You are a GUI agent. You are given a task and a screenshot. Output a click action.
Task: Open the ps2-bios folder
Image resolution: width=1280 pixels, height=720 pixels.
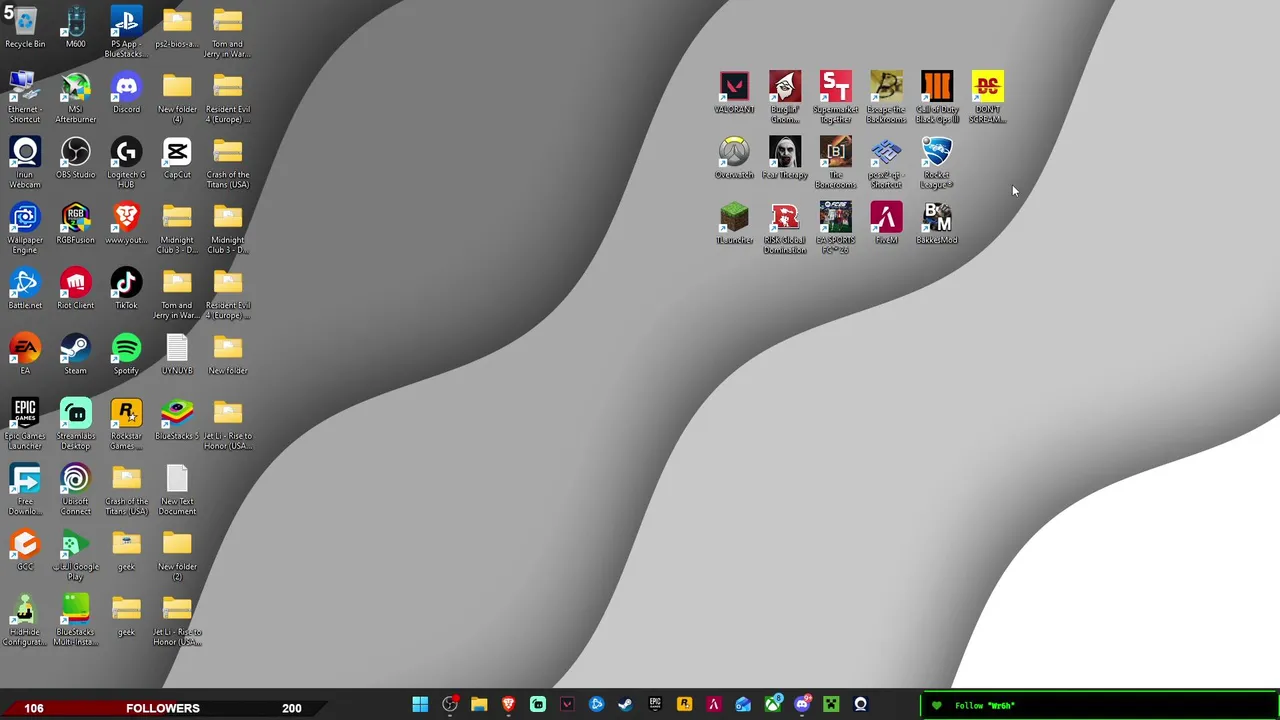coord(177,28)
